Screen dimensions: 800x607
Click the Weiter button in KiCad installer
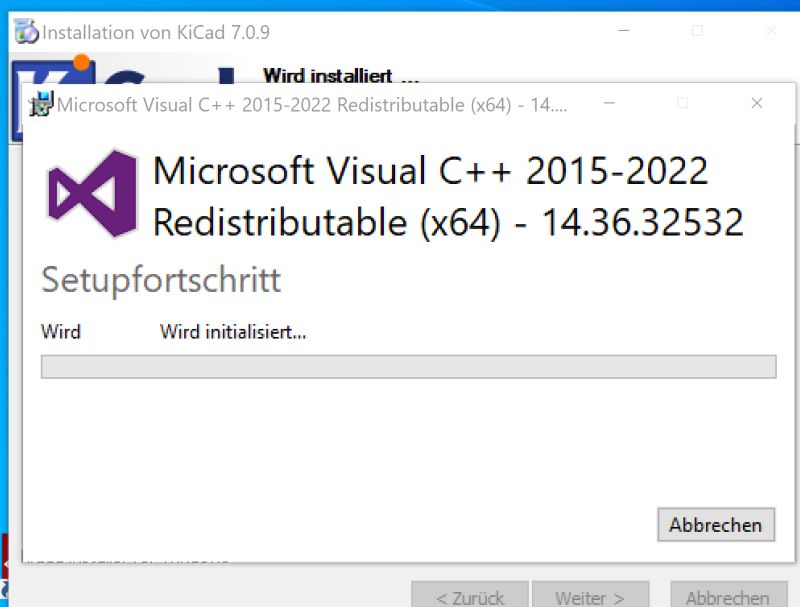coord(590,596)
